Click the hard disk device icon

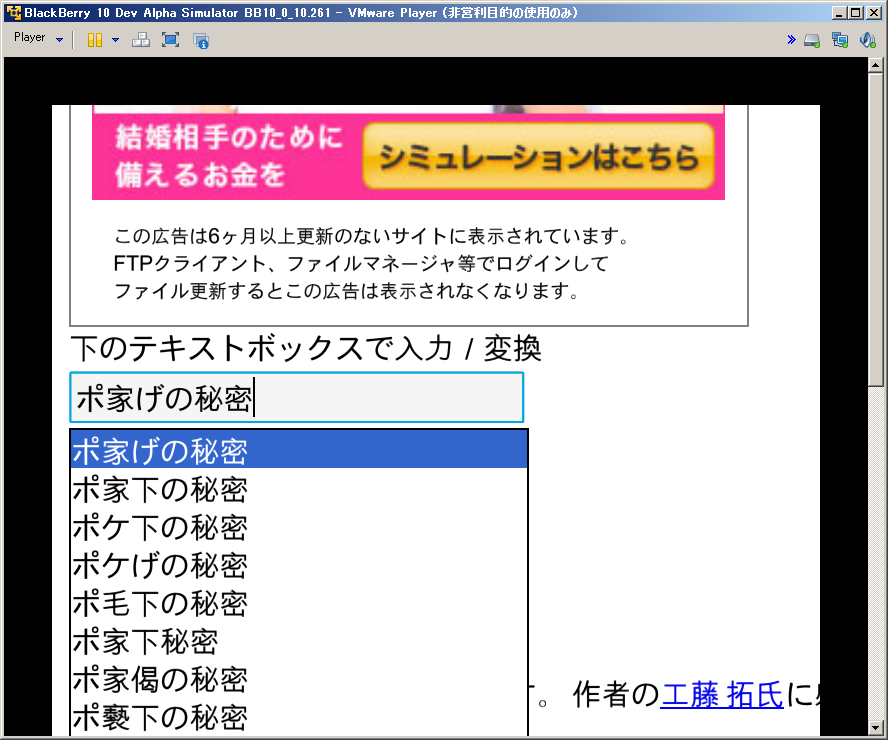(x=812, y=40)
